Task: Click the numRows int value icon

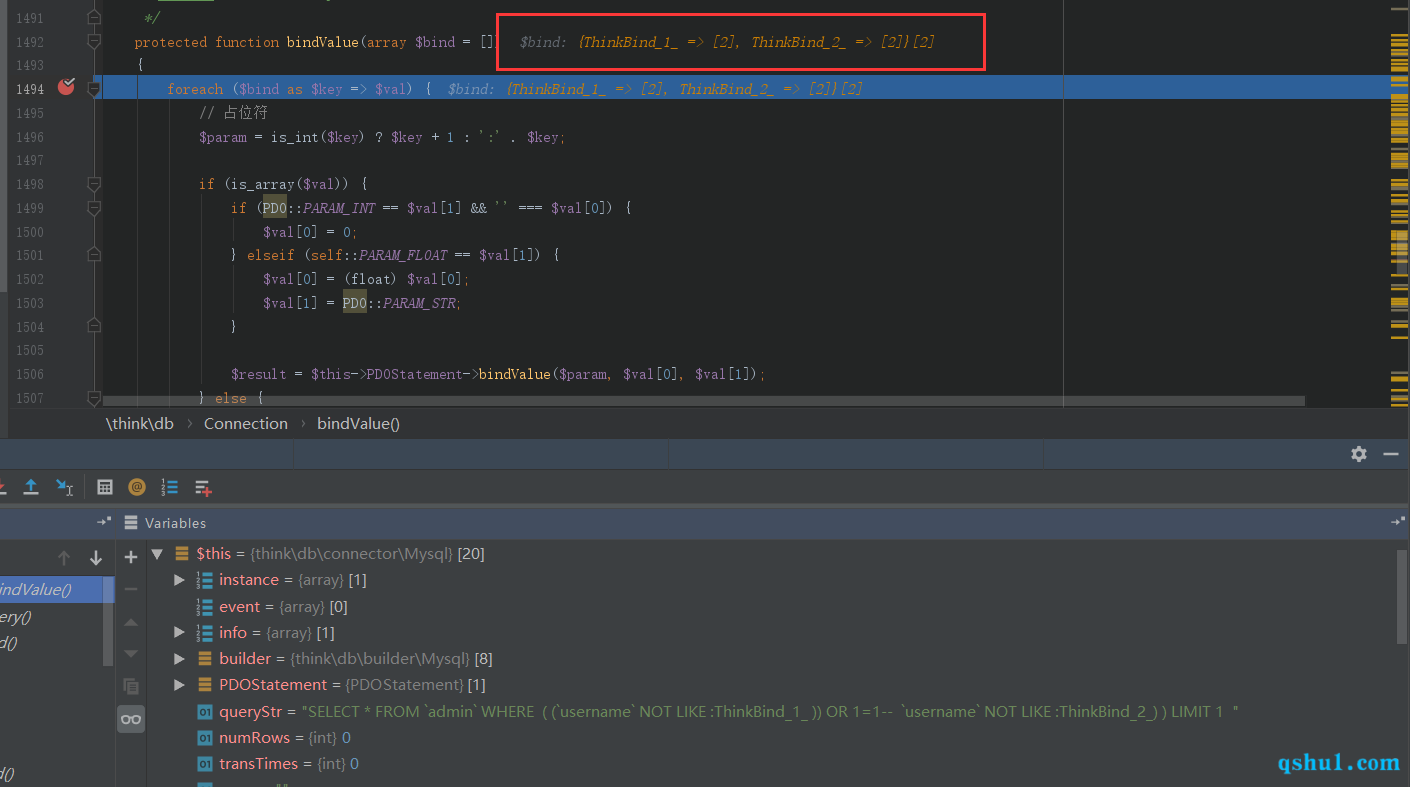Action: pyautogui.click(x=204, y=737)
